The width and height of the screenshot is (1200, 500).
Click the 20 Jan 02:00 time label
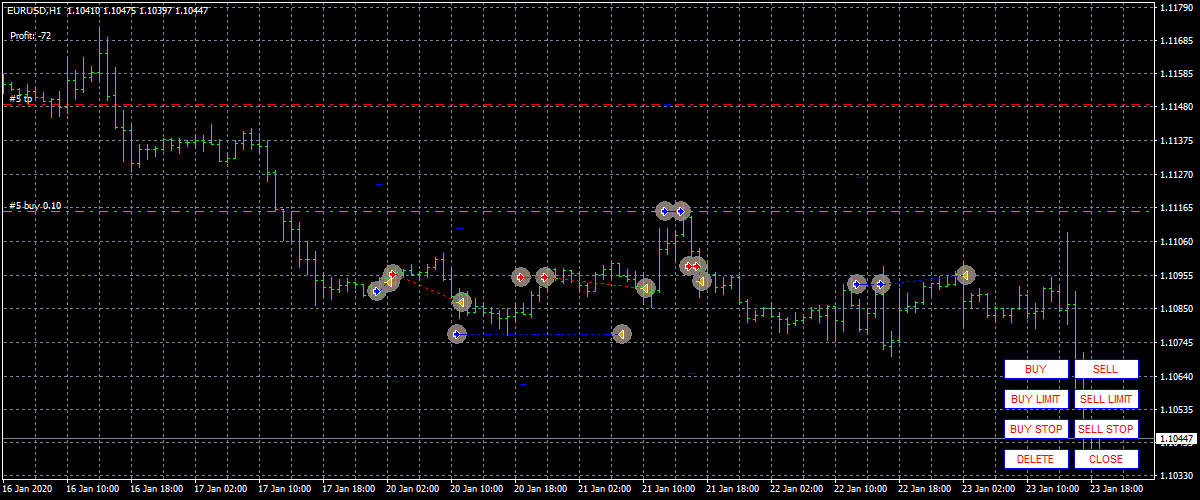(411, 490)
